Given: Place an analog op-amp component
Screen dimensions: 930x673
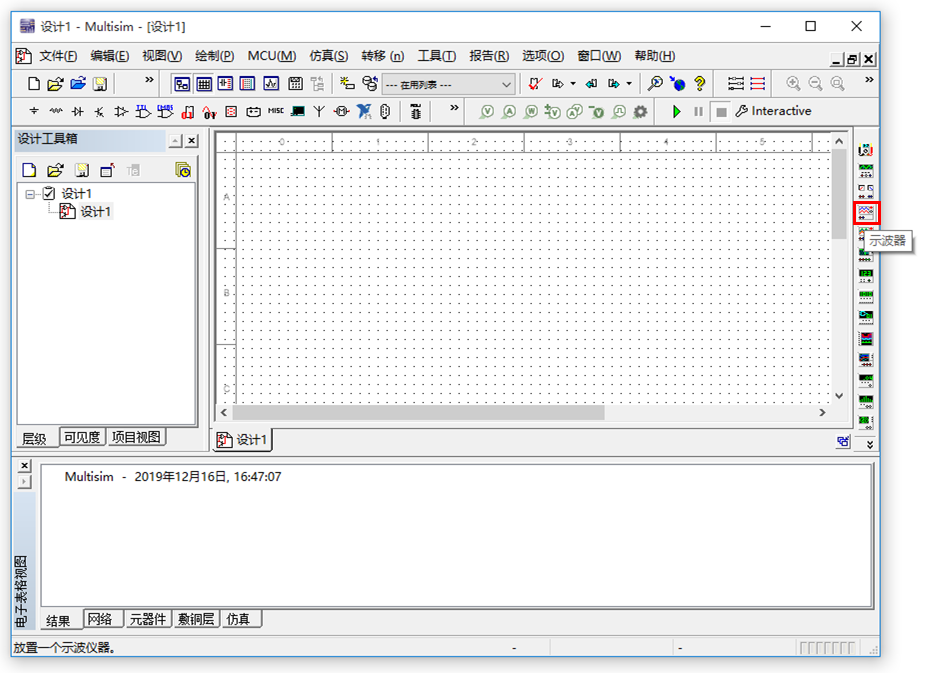Looking at the screenshot, I should click(122, 111).
